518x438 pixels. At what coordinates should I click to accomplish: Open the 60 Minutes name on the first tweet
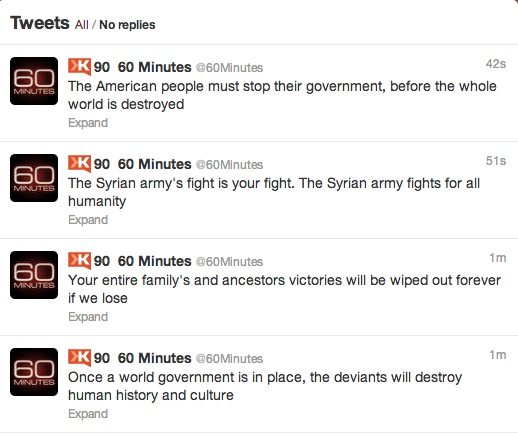(x=155, y=67)
